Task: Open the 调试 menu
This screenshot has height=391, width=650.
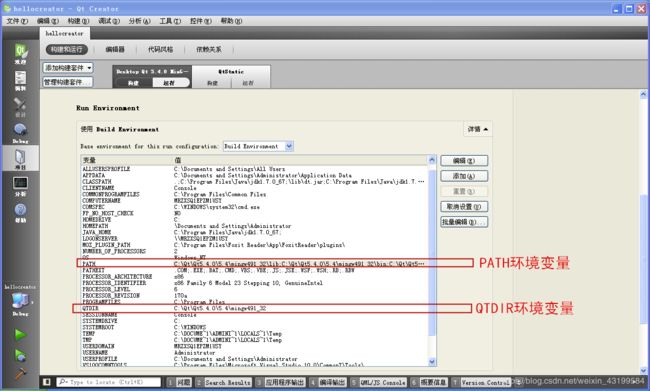Action: coord(109,21)
